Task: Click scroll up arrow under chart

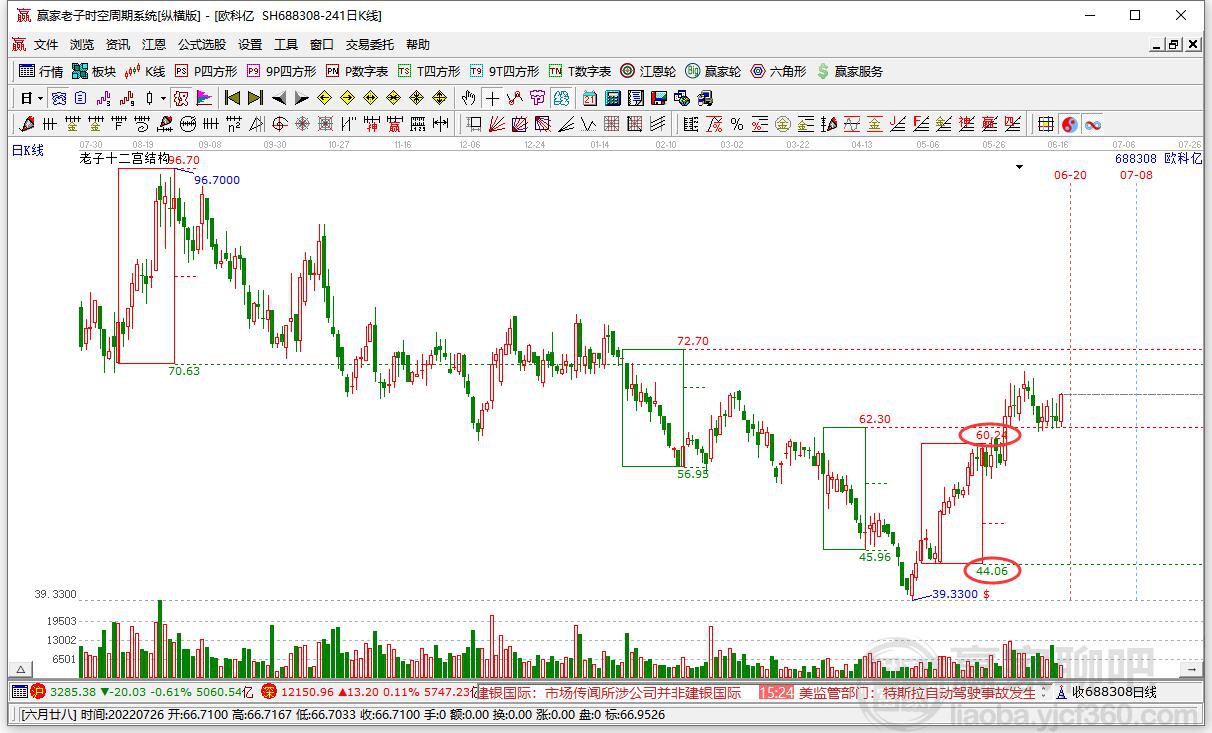Action: (18, 669)
